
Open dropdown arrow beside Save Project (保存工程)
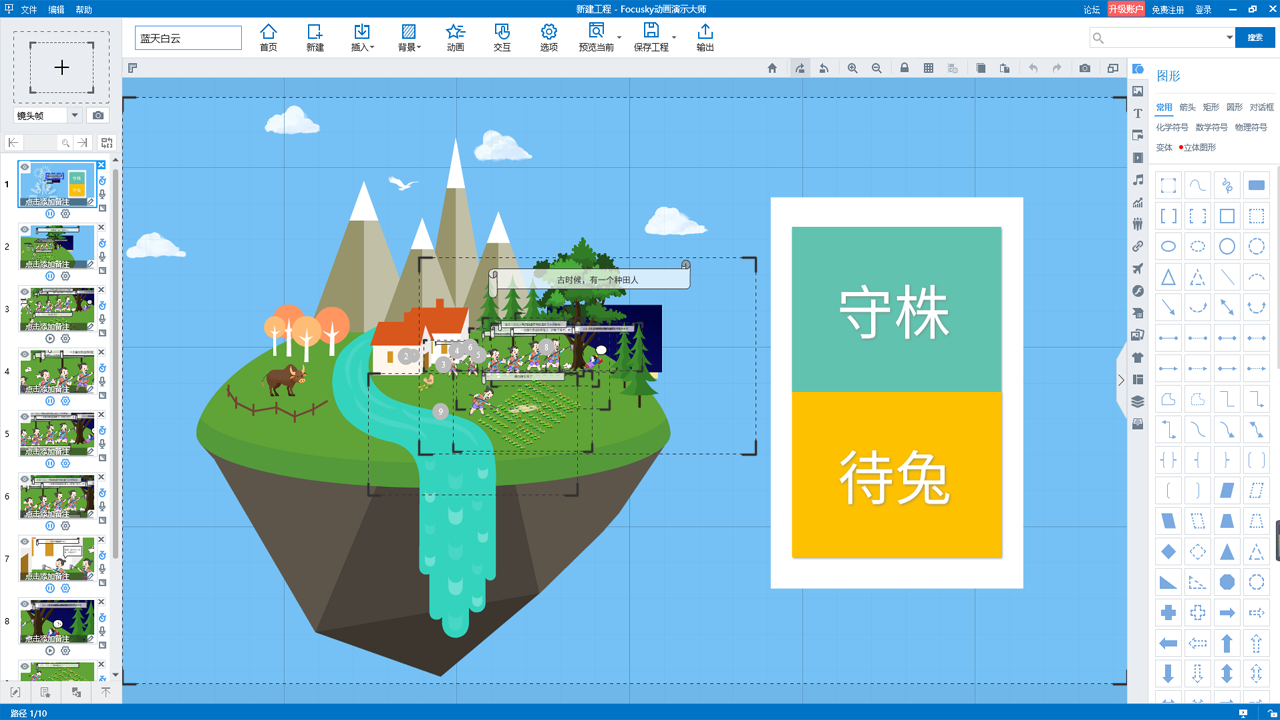click(674, 38)
